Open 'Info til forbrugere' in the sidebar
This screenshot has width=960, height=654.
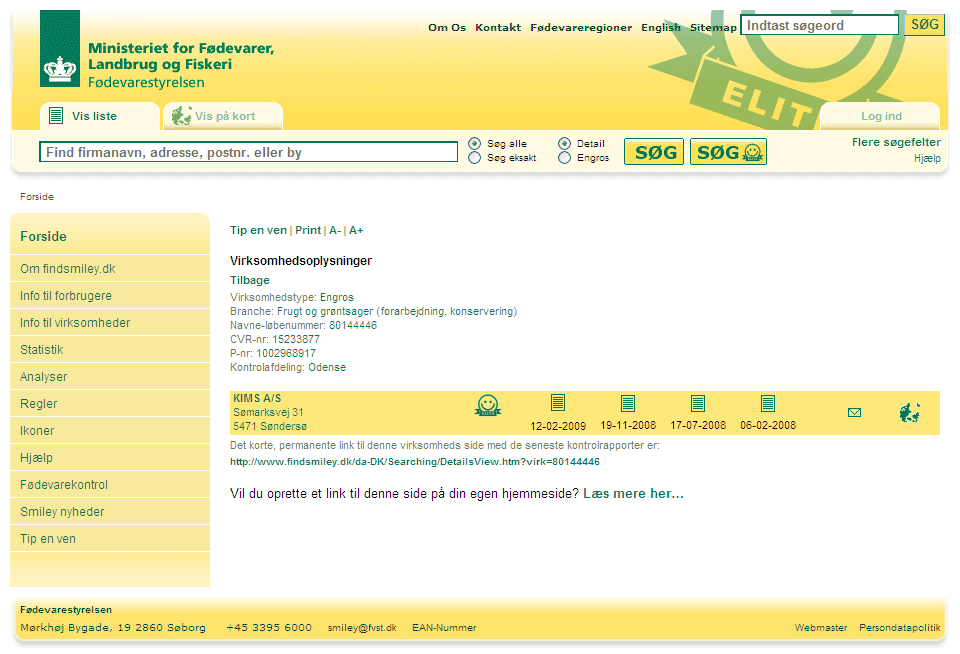[66, 296]
